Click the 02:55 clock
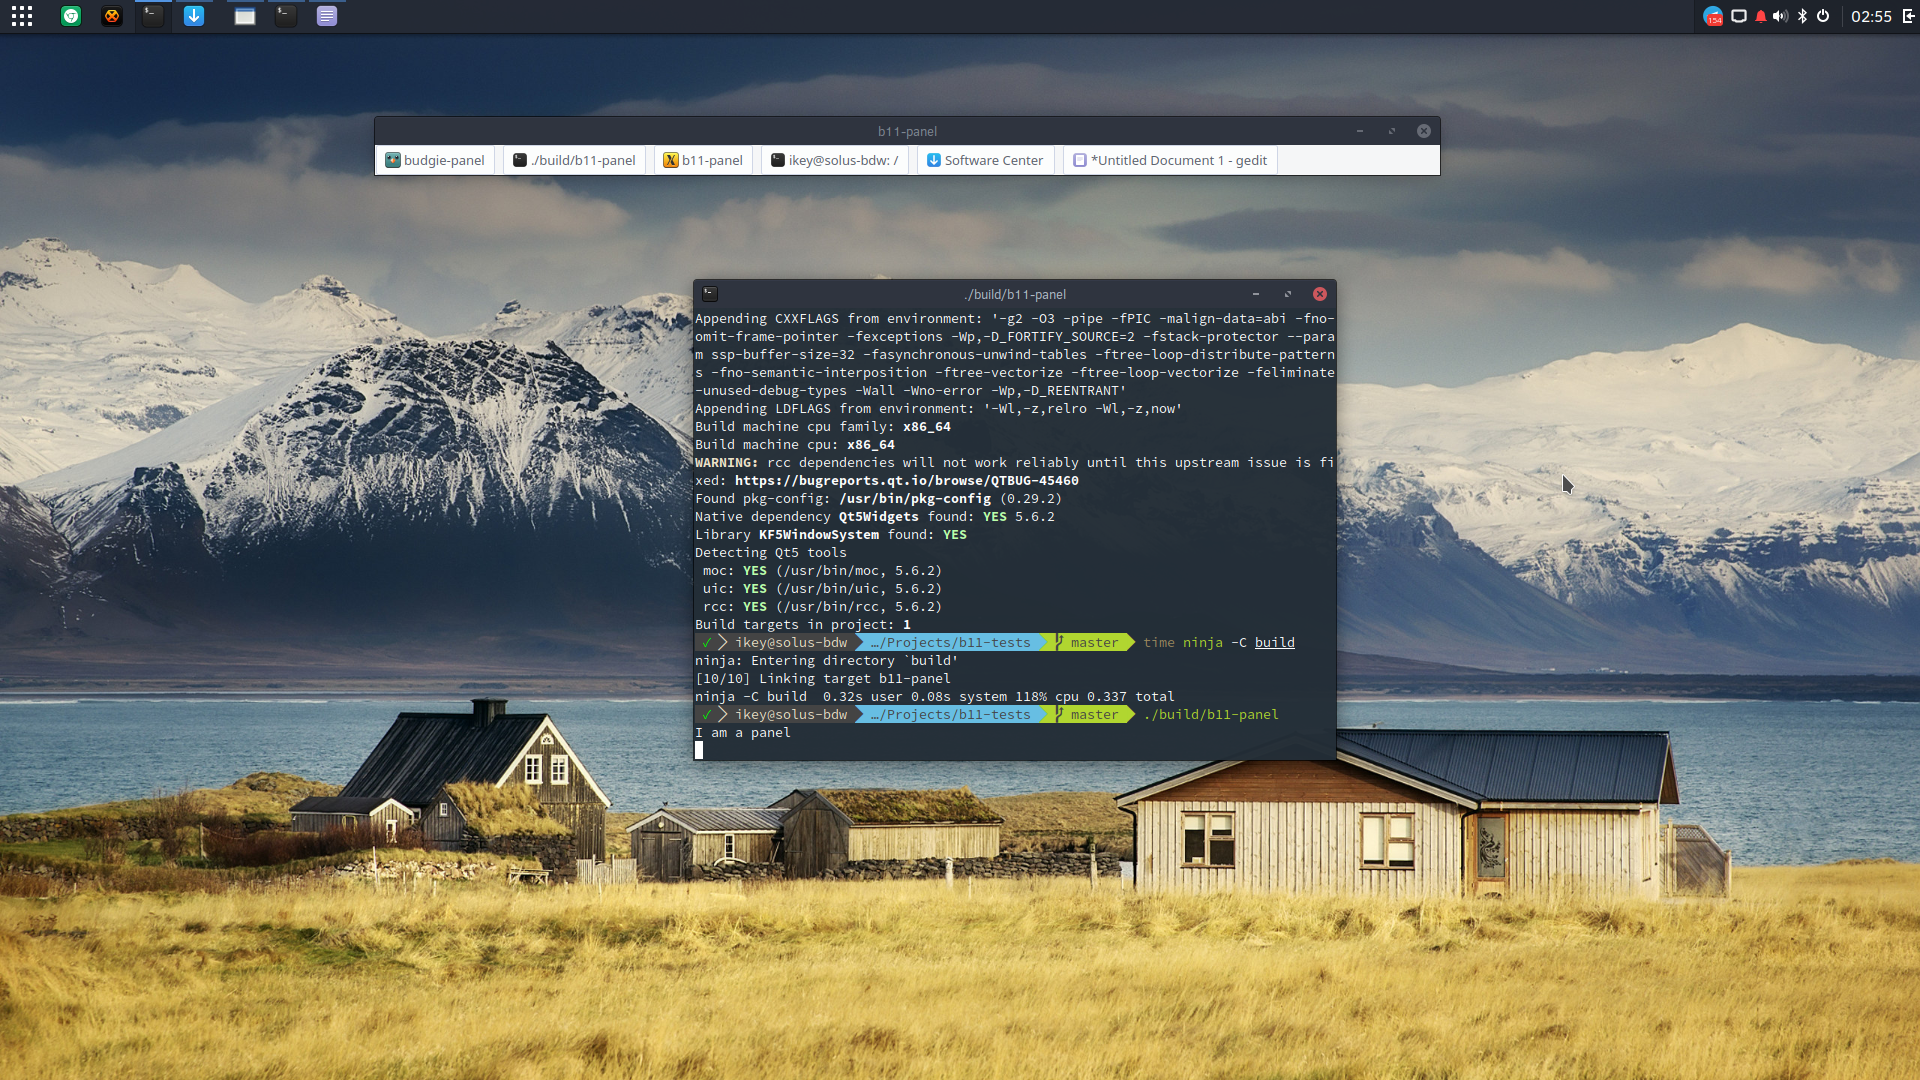Viewport: 1920px width, 1080px height. pyautogui.click(x=1871, y=16)
